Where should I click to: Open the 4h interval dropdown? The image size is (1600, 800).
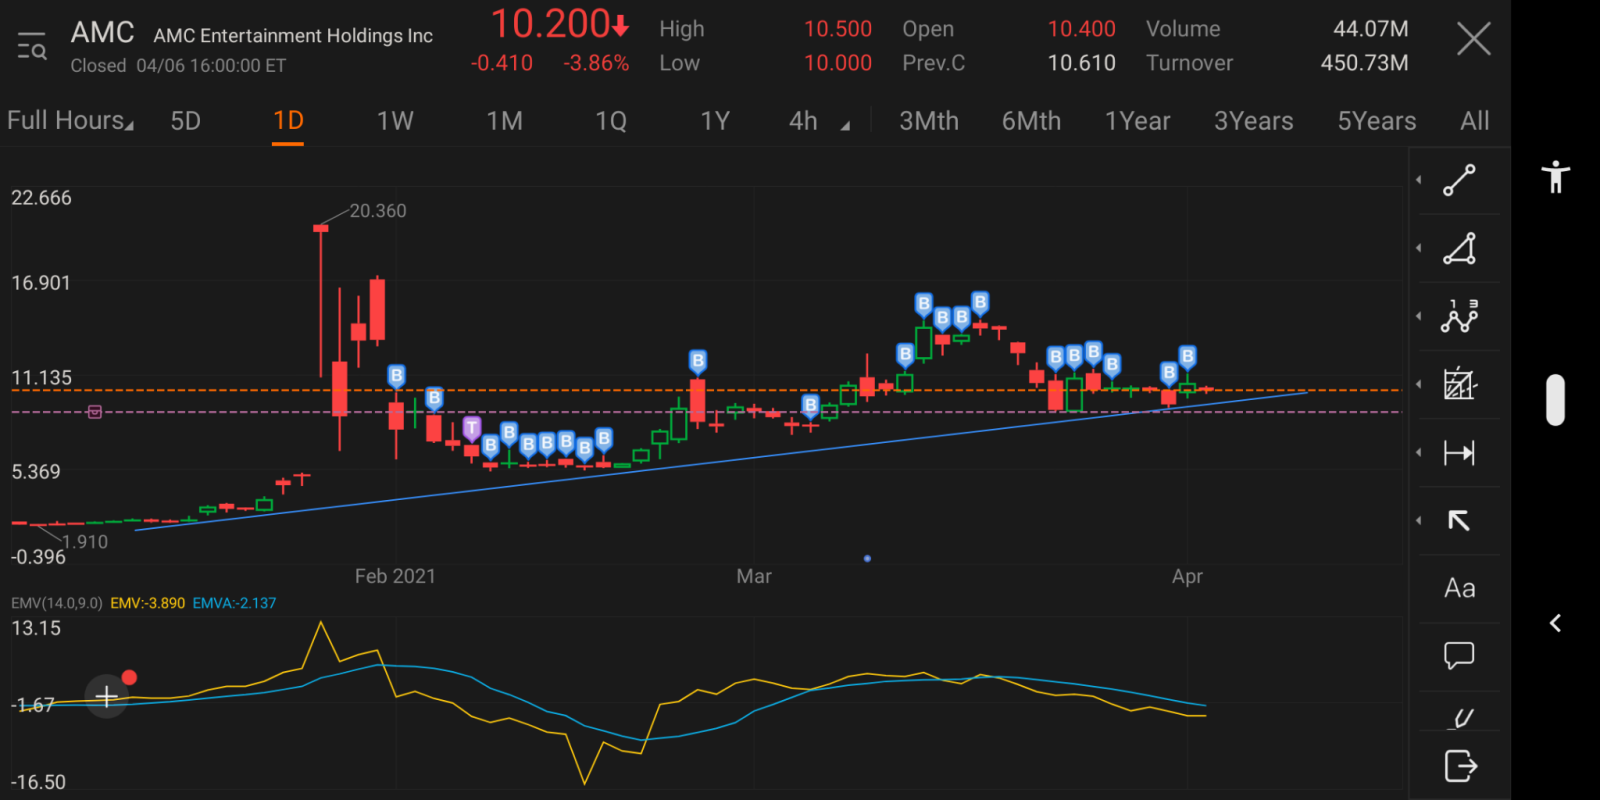point(819,121)
